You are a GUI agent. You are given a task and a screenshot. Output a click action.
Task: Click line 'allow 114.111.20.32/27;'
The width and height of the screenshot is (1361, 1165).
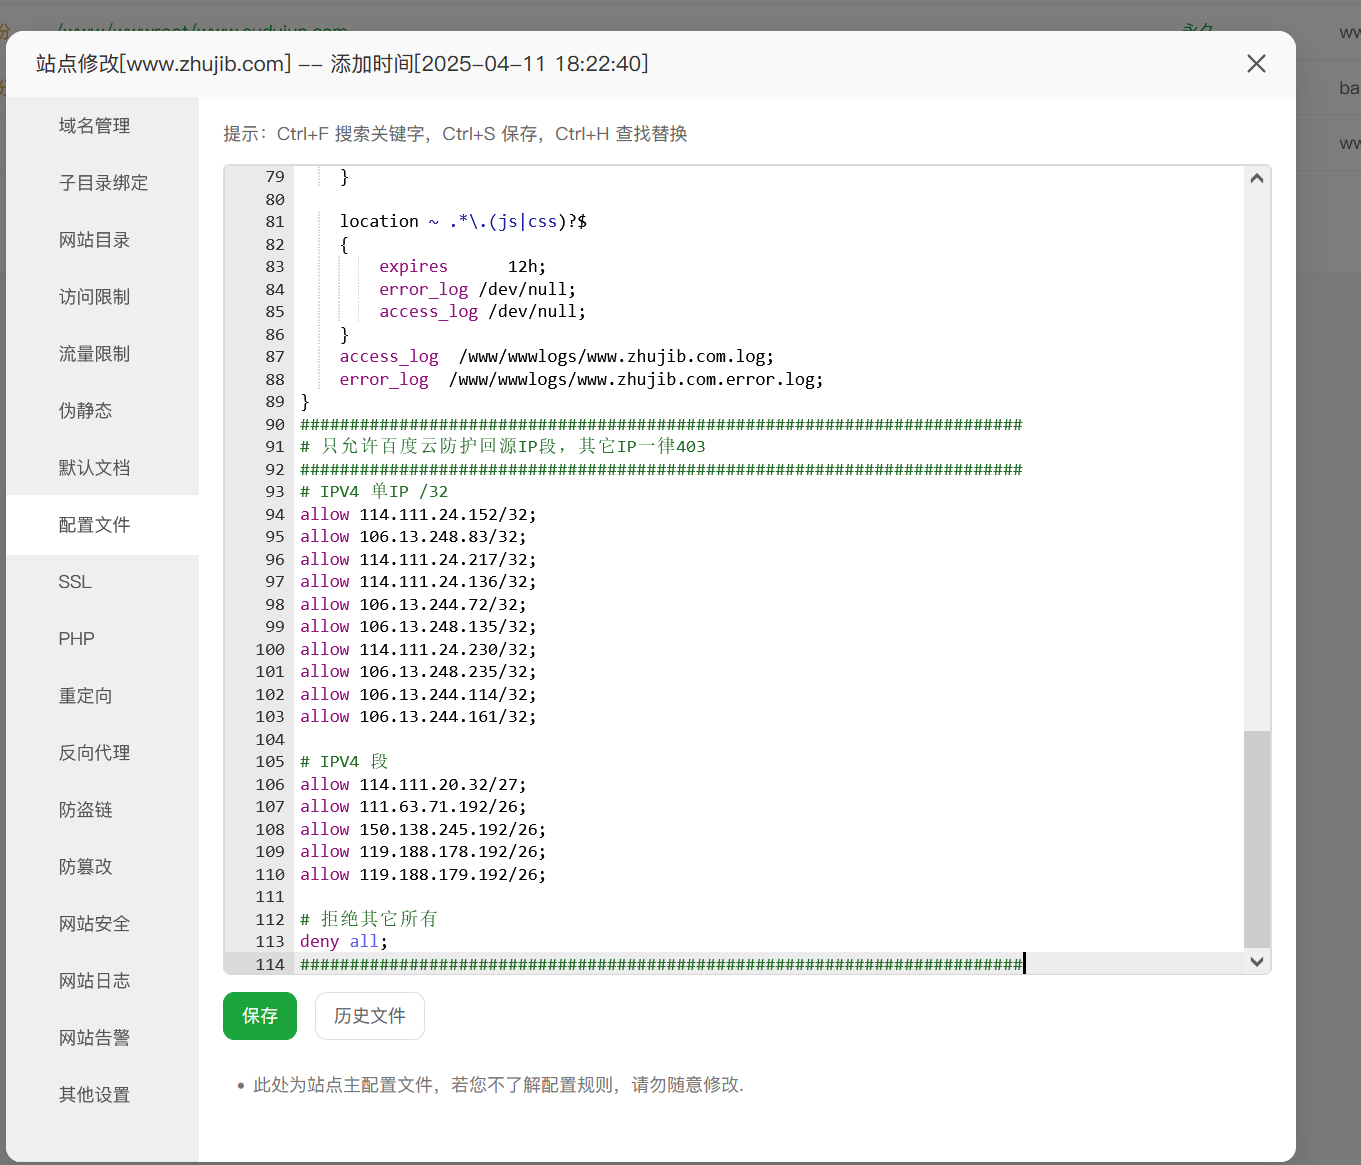[x=413, y=785]
